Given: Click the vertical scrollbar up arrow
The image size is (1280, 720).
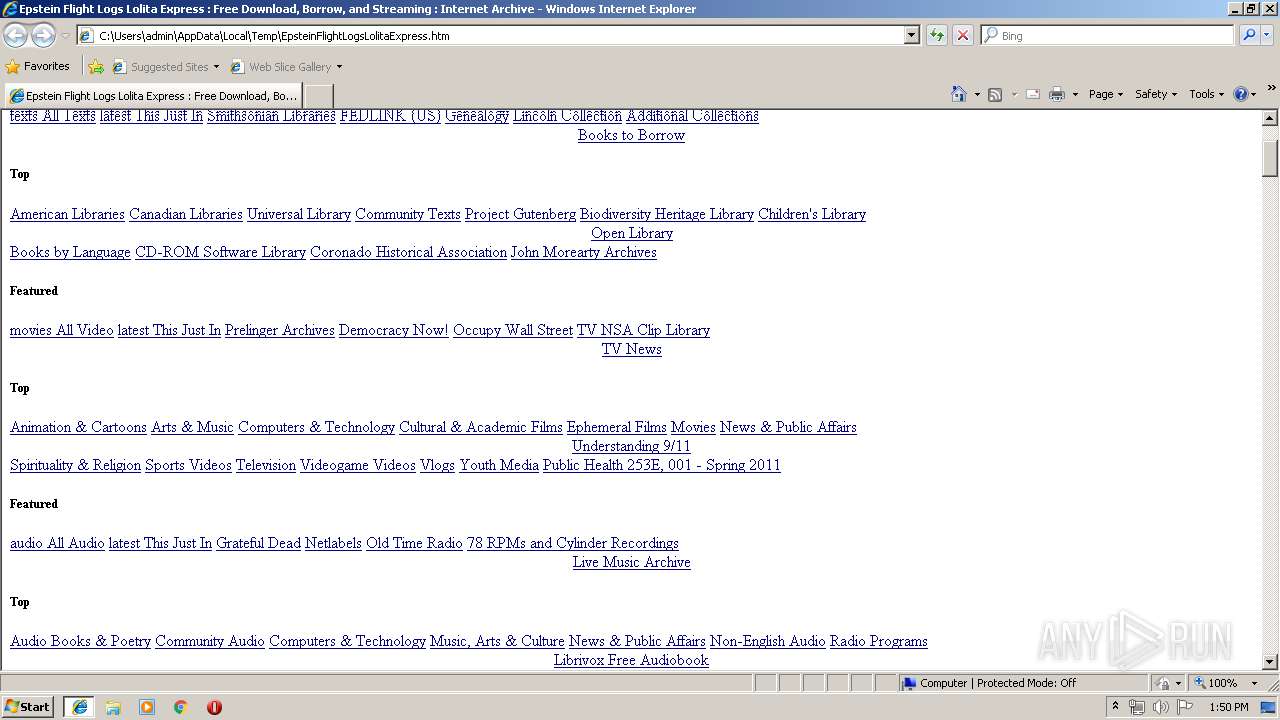Looking at the screenshot, I should 1270,118.
